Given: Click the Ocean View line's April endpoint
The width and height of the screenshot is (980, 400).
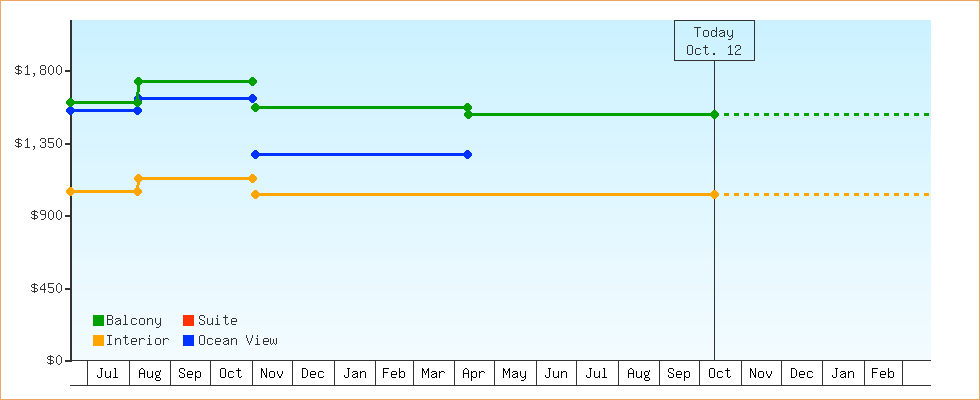Looking at the screenshot, I should [468, 154].
